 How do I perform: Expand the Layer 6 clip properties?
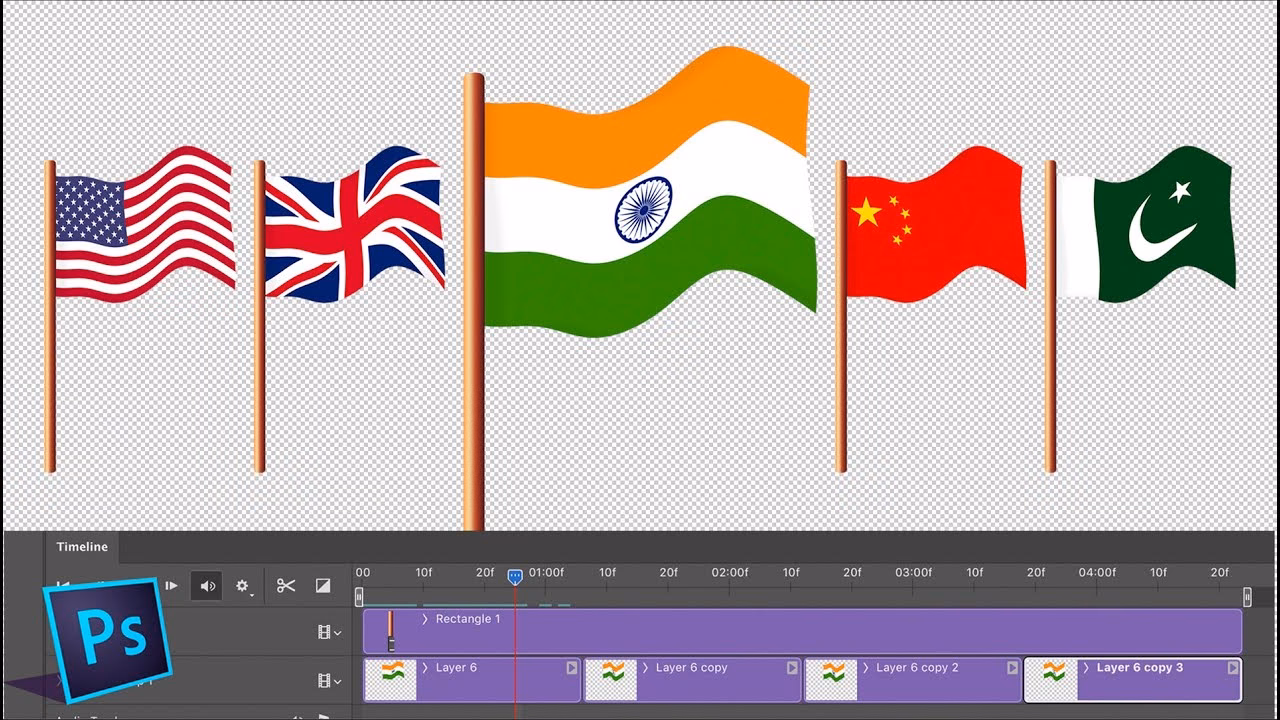point(425,668)
